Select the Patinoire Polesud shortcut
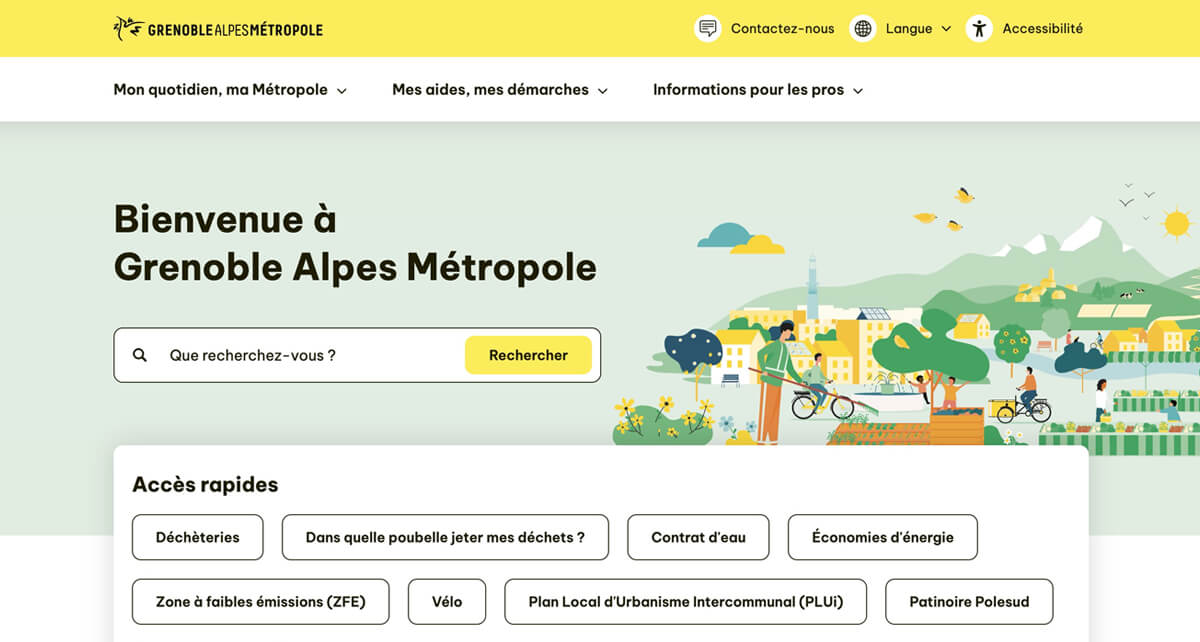The height and width of the screenshot is (642, 1200). tap(969, 601)
